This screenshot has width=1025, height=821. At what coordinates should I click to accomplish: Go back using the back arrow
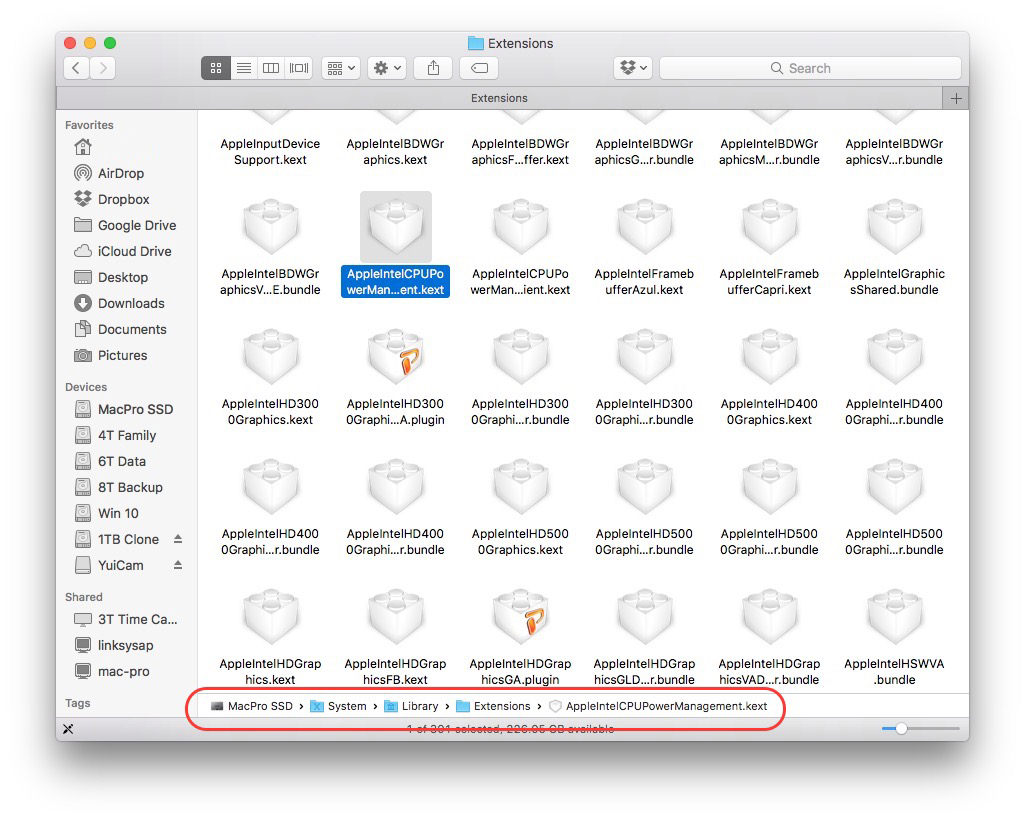tap(76, 68)
